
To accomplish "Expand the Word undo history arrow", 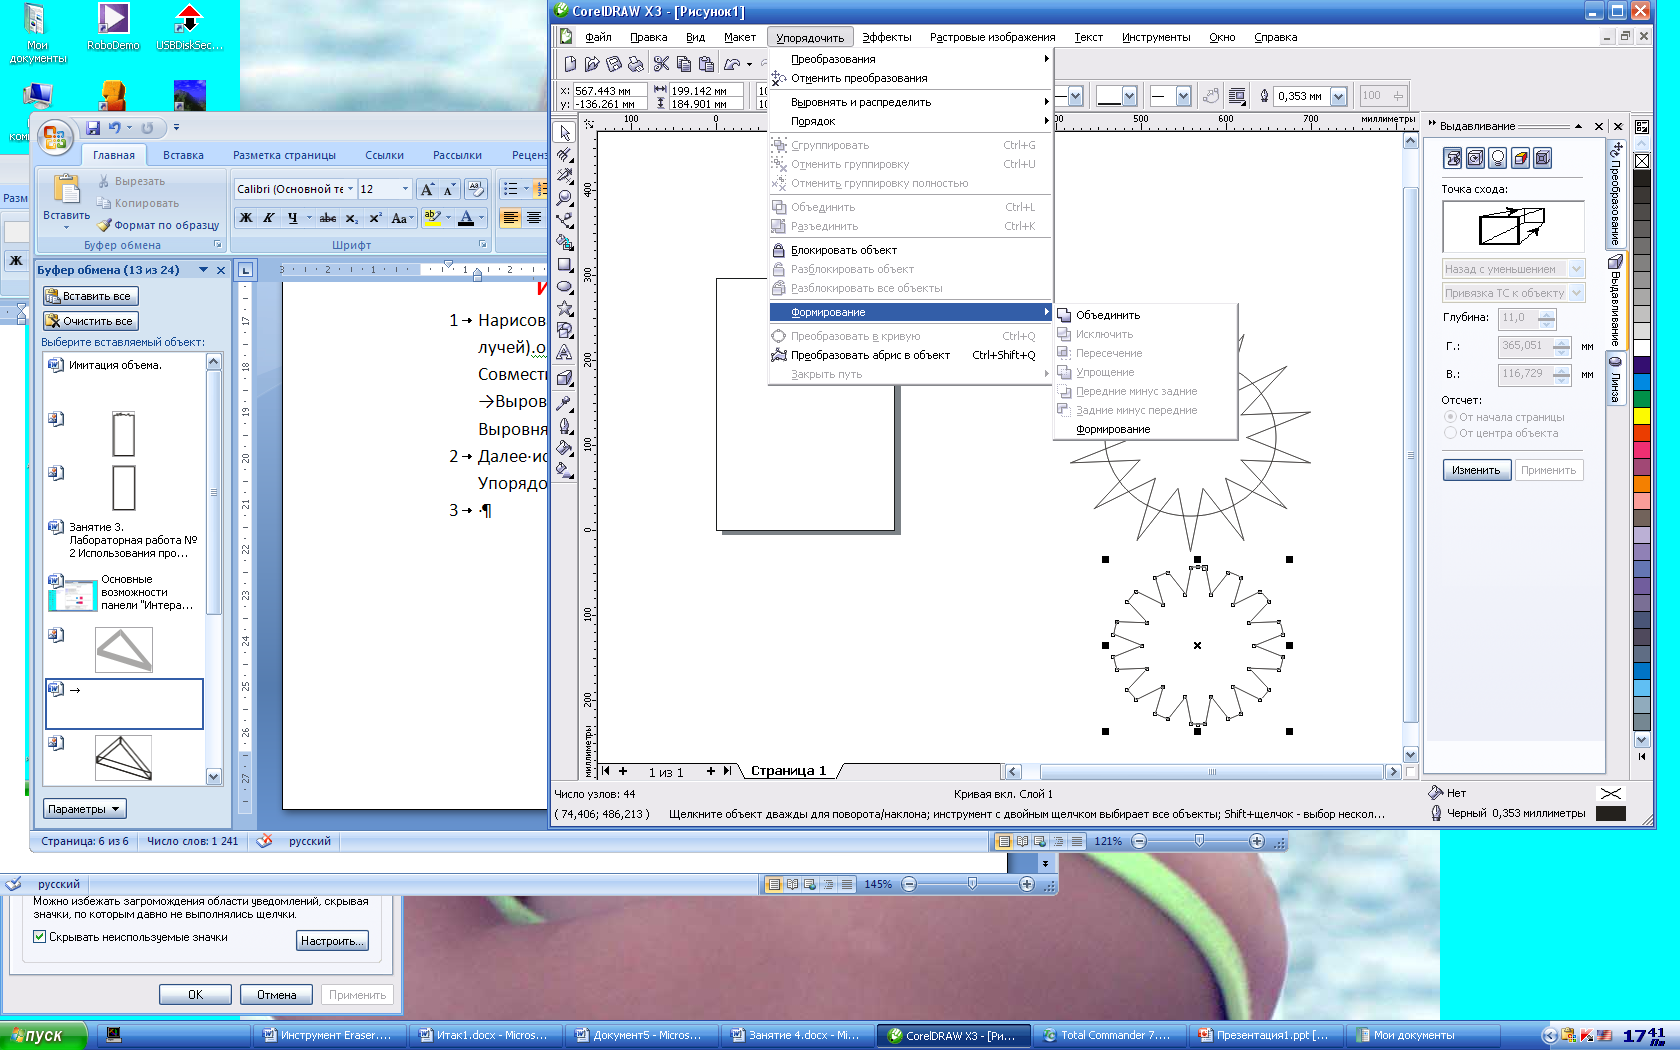I will point(129,128).
